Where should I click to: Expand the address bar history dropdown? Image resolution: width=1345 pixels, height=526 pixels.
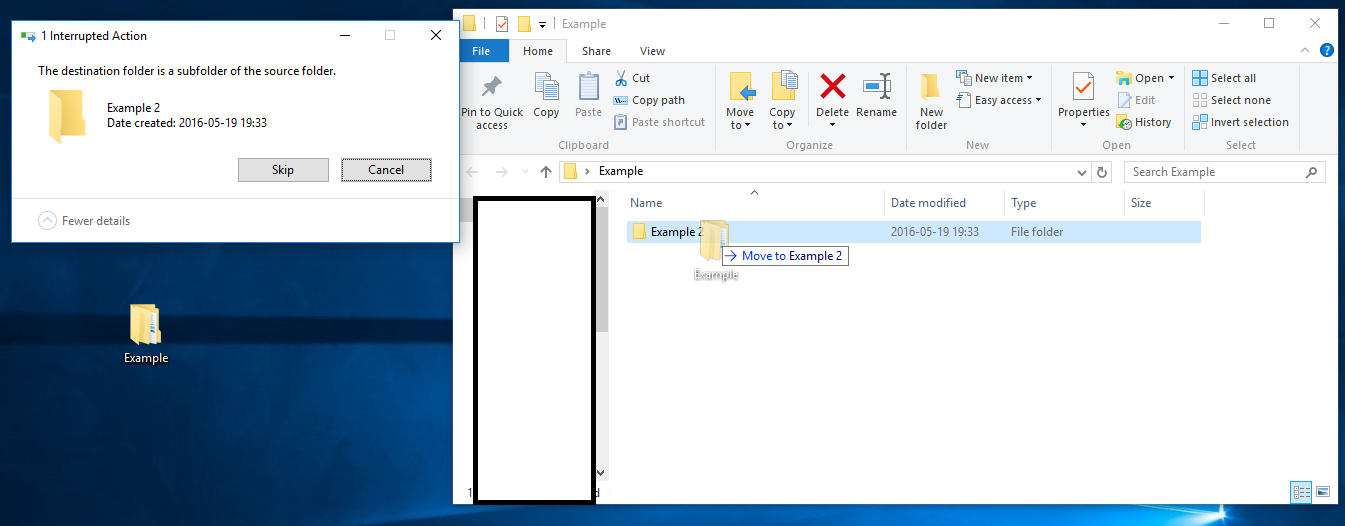pos(1081,172)
